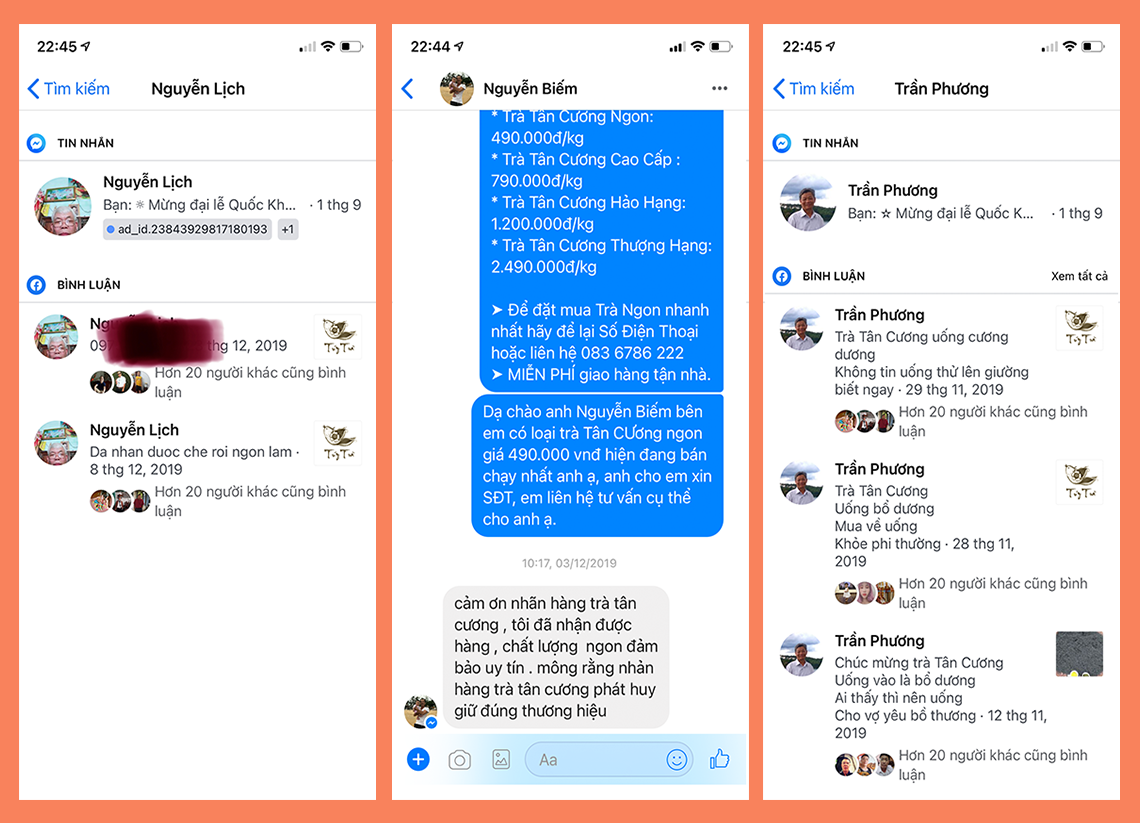Open Trần Phương message conversation
The width and height of the screenshot is (1140, 823).
tap(942, 202)
